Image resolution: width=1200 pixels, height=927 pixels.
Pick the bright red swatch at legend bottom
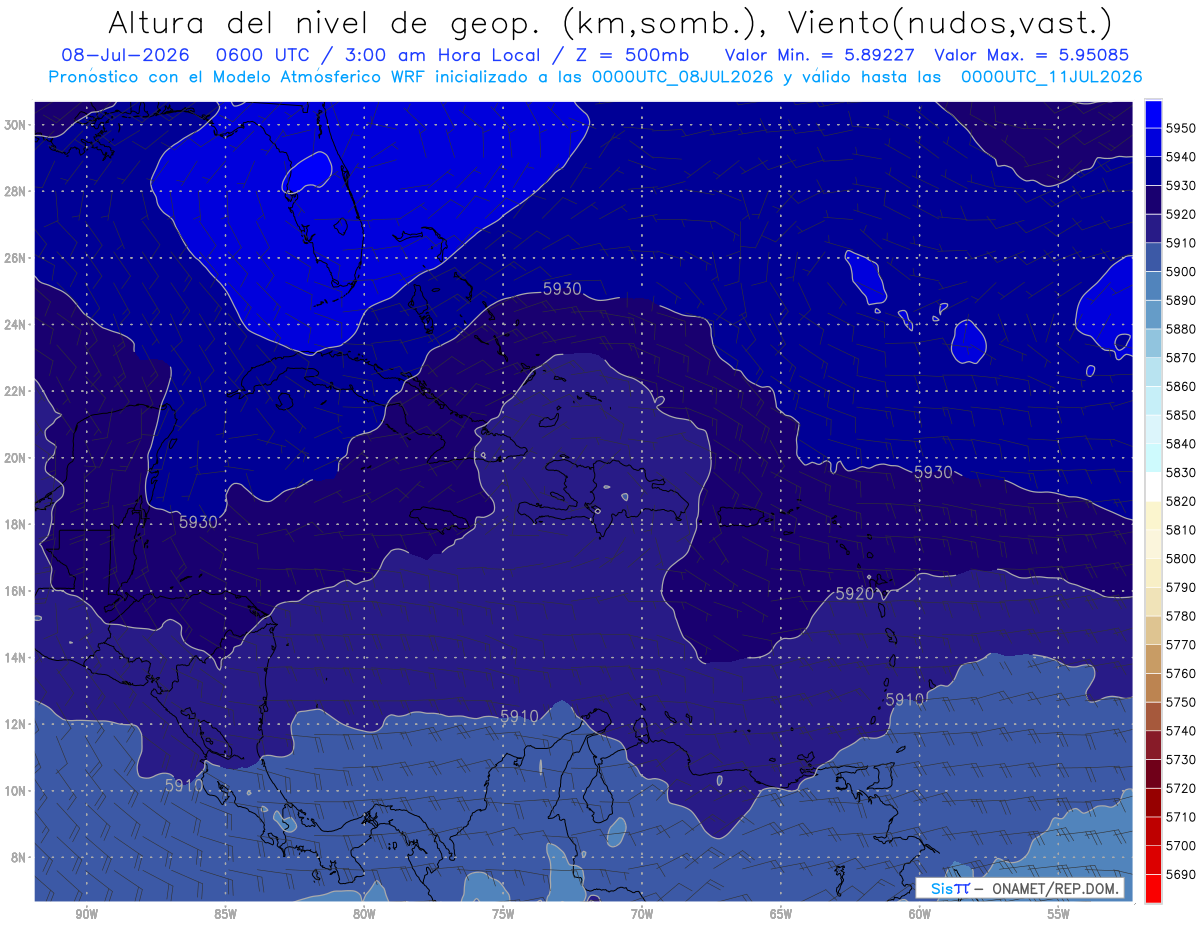[x=1153, y=888]
